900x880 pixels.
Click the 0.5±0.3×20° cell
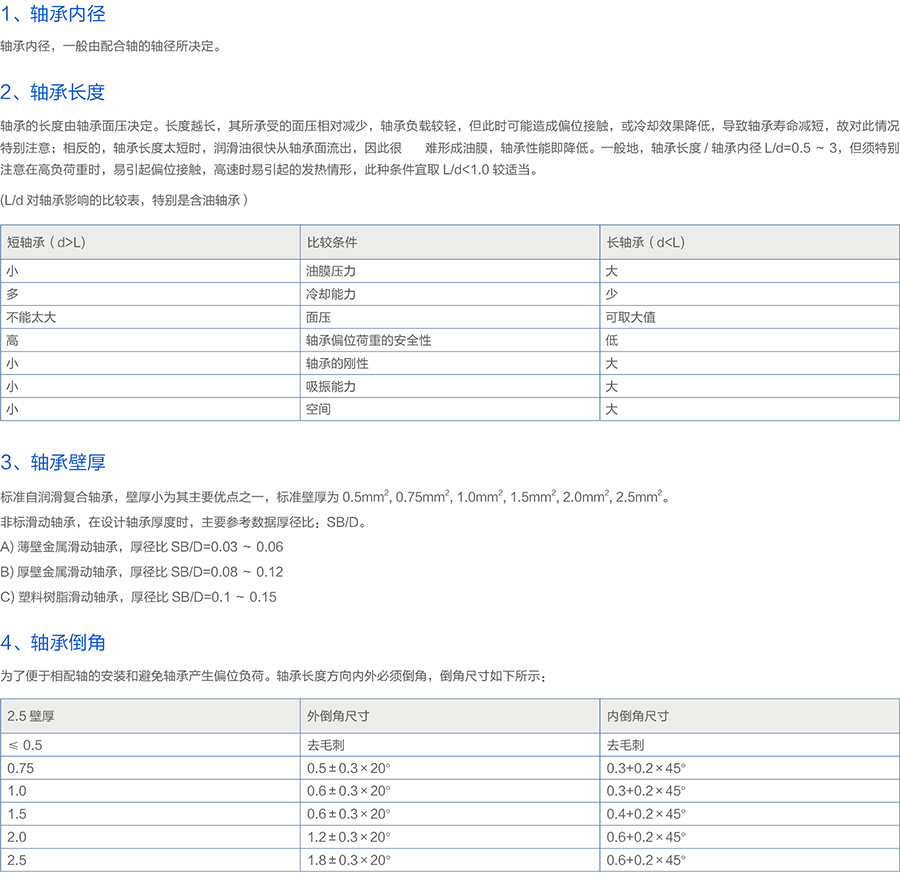pos(450,768)
